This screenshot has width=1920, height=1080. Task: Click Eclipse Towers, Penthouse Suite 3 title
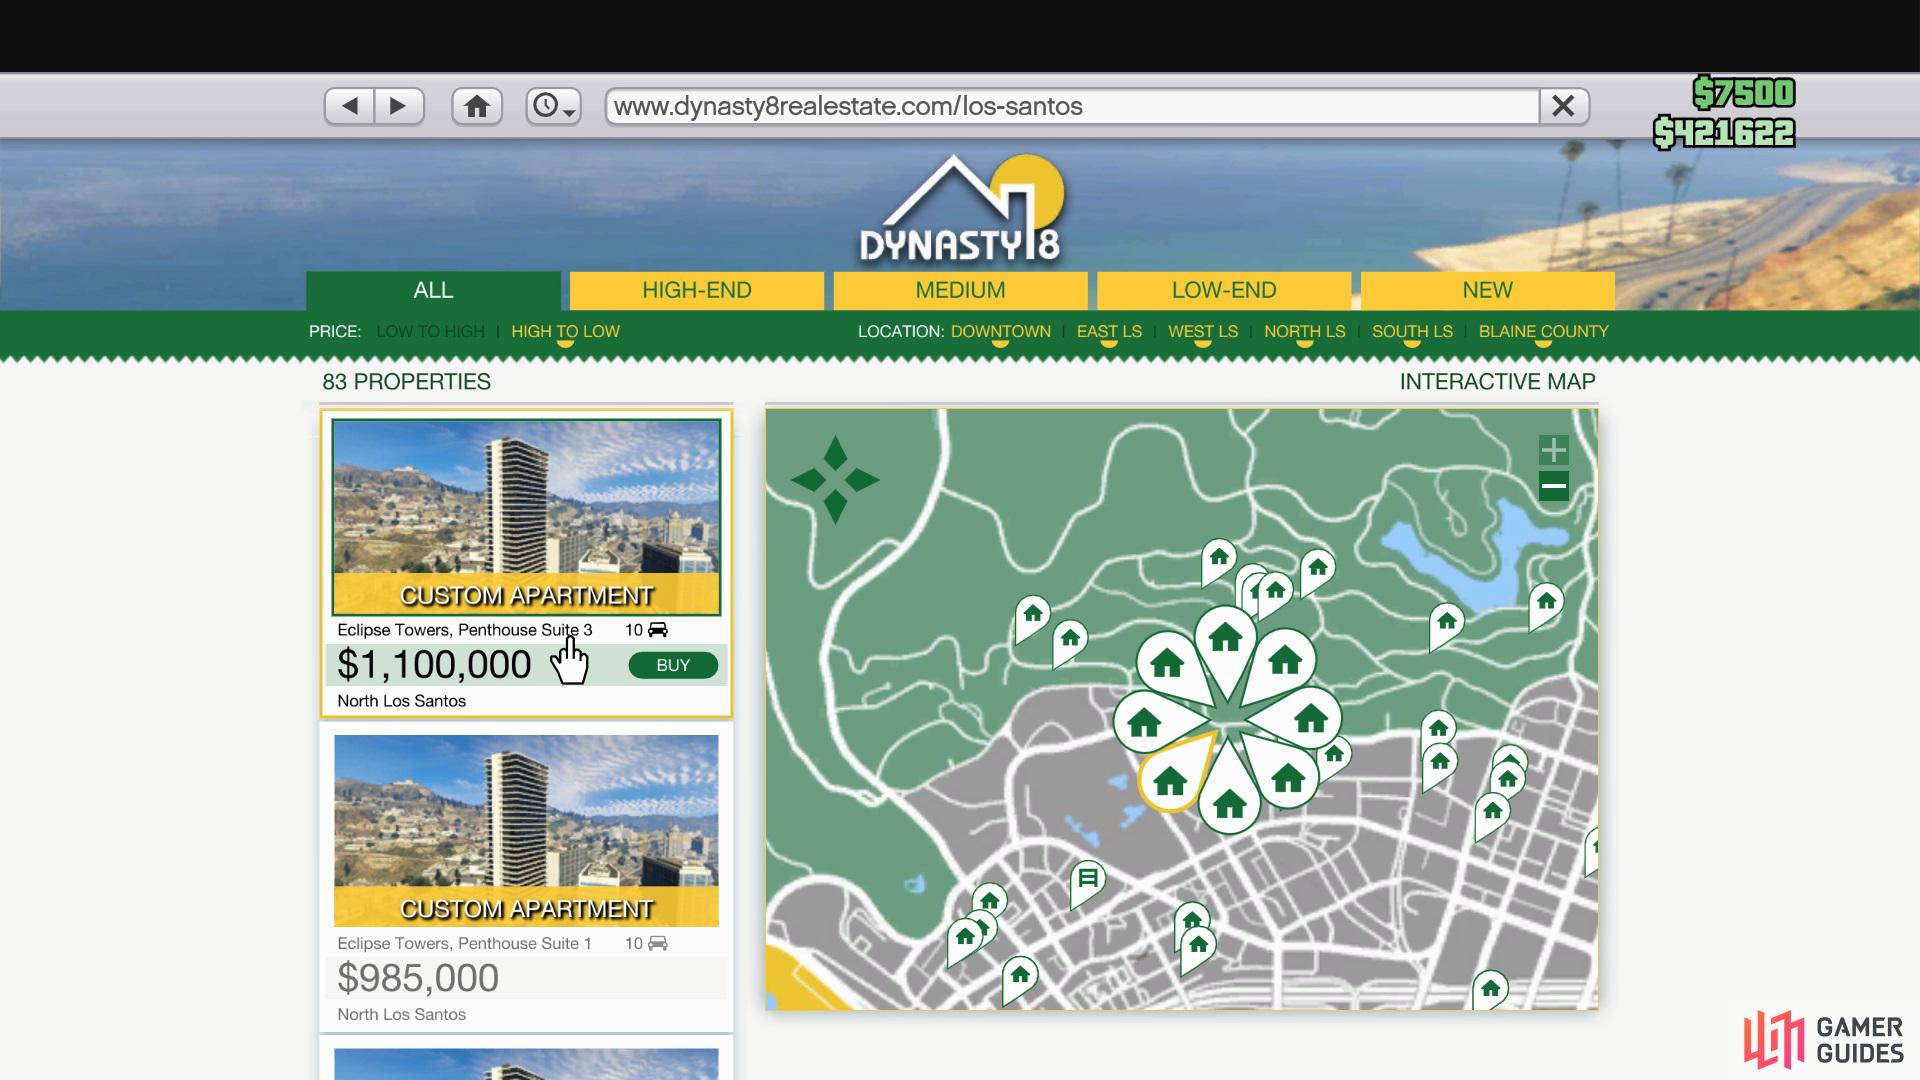(x=464, y=630)
